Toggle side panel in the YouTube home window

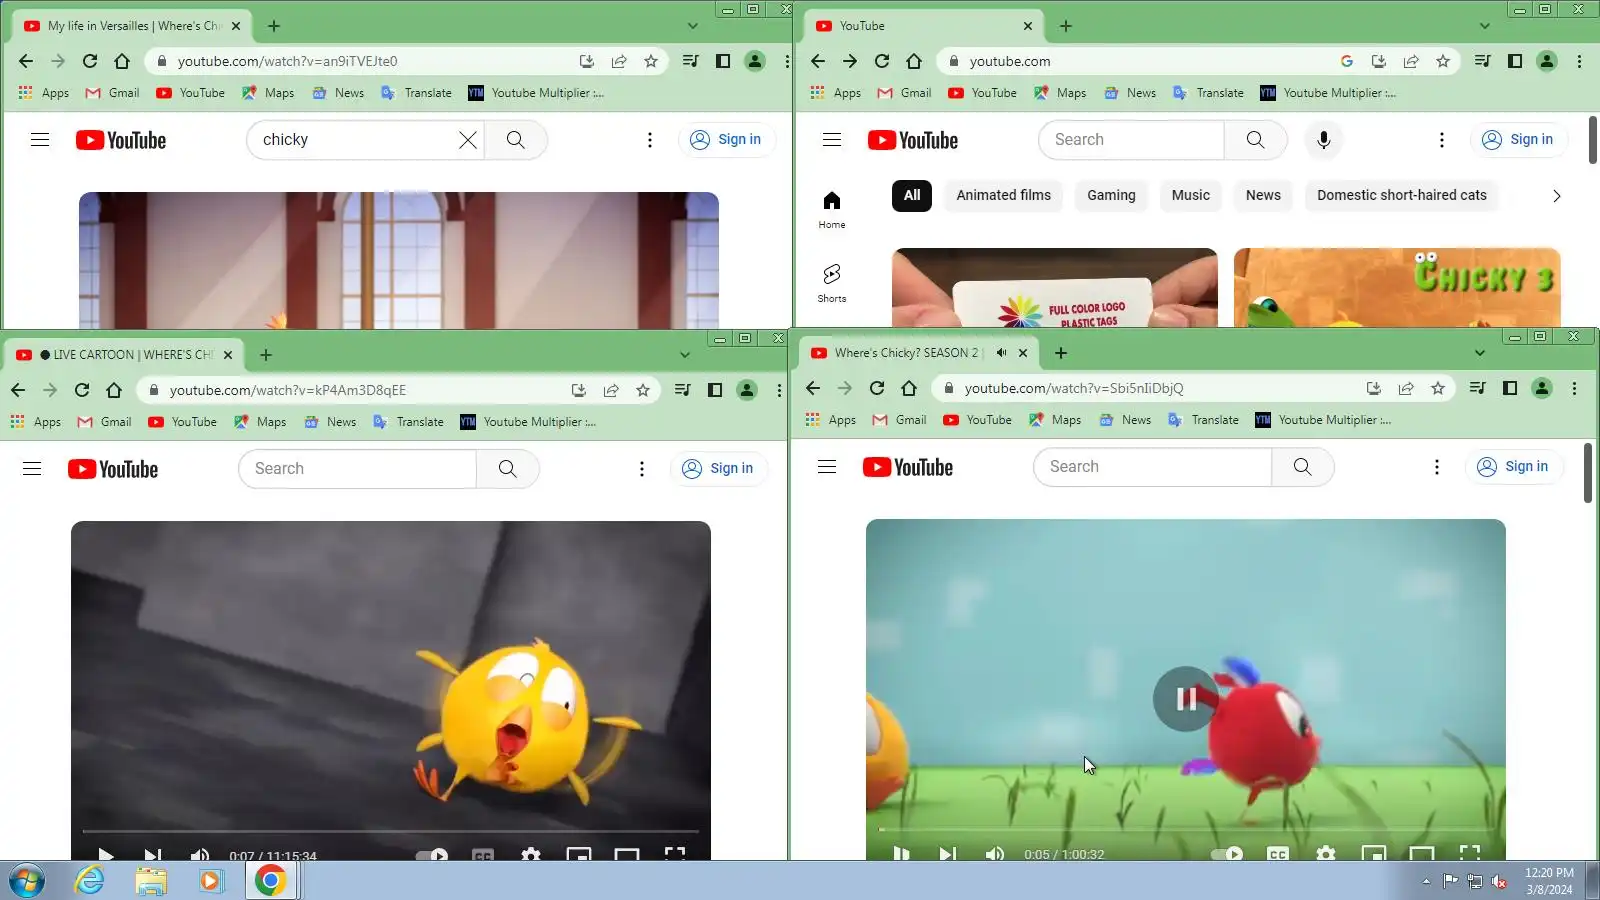tap(1515, 61)
